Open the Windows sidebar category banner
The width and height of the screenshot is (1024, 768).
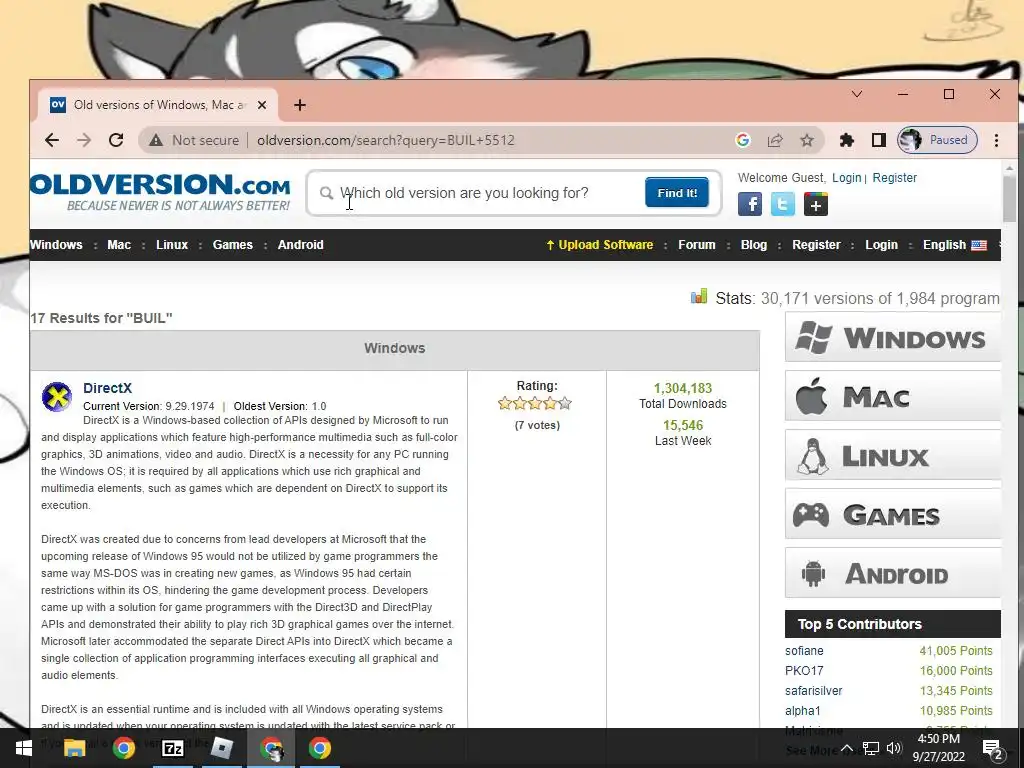click(x=893, y=337)
